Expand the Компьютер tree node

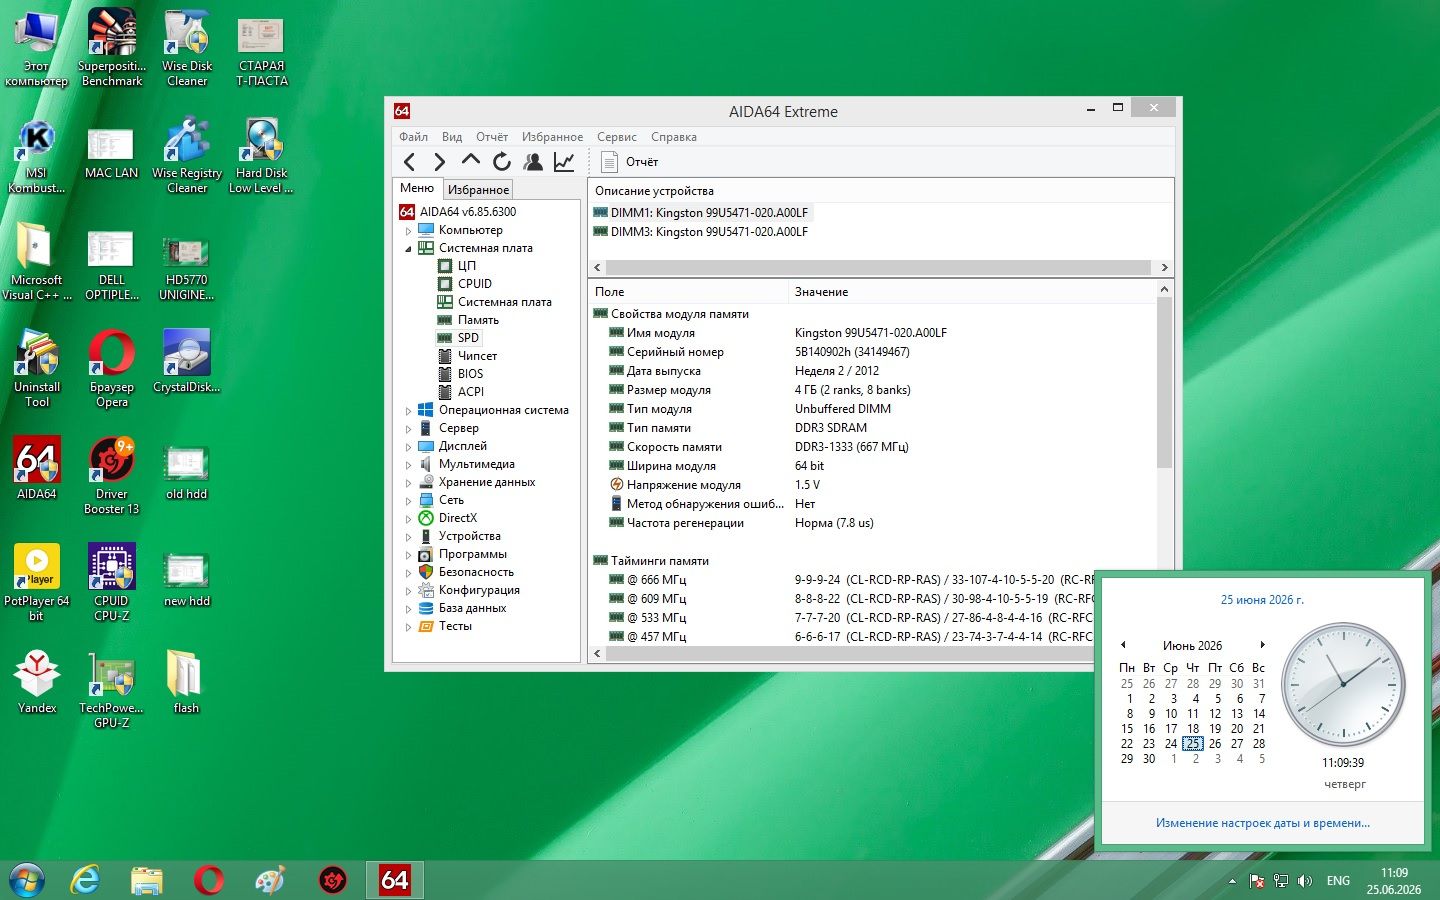pos(408,231)
